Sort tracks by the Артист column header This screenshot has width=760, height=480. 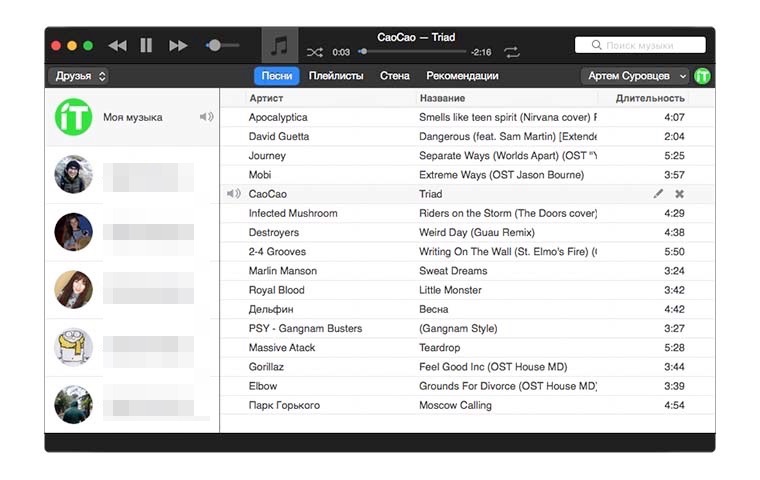[266, 98]
